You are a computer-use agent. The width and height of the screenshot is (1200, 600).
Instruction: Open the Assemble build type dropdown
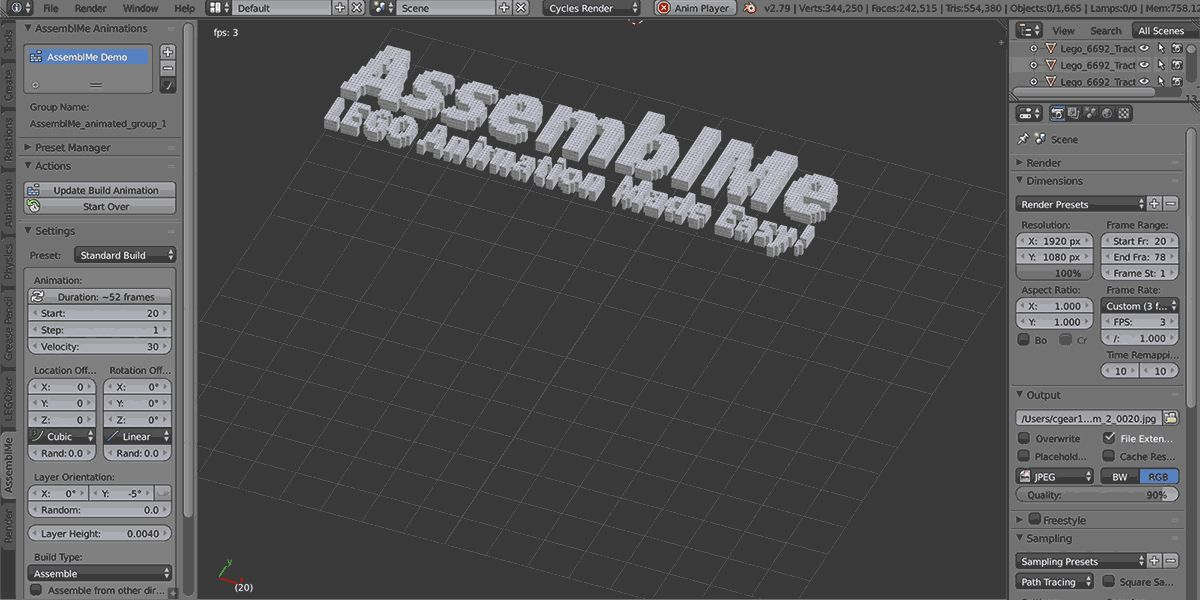(x=100, y=573)
